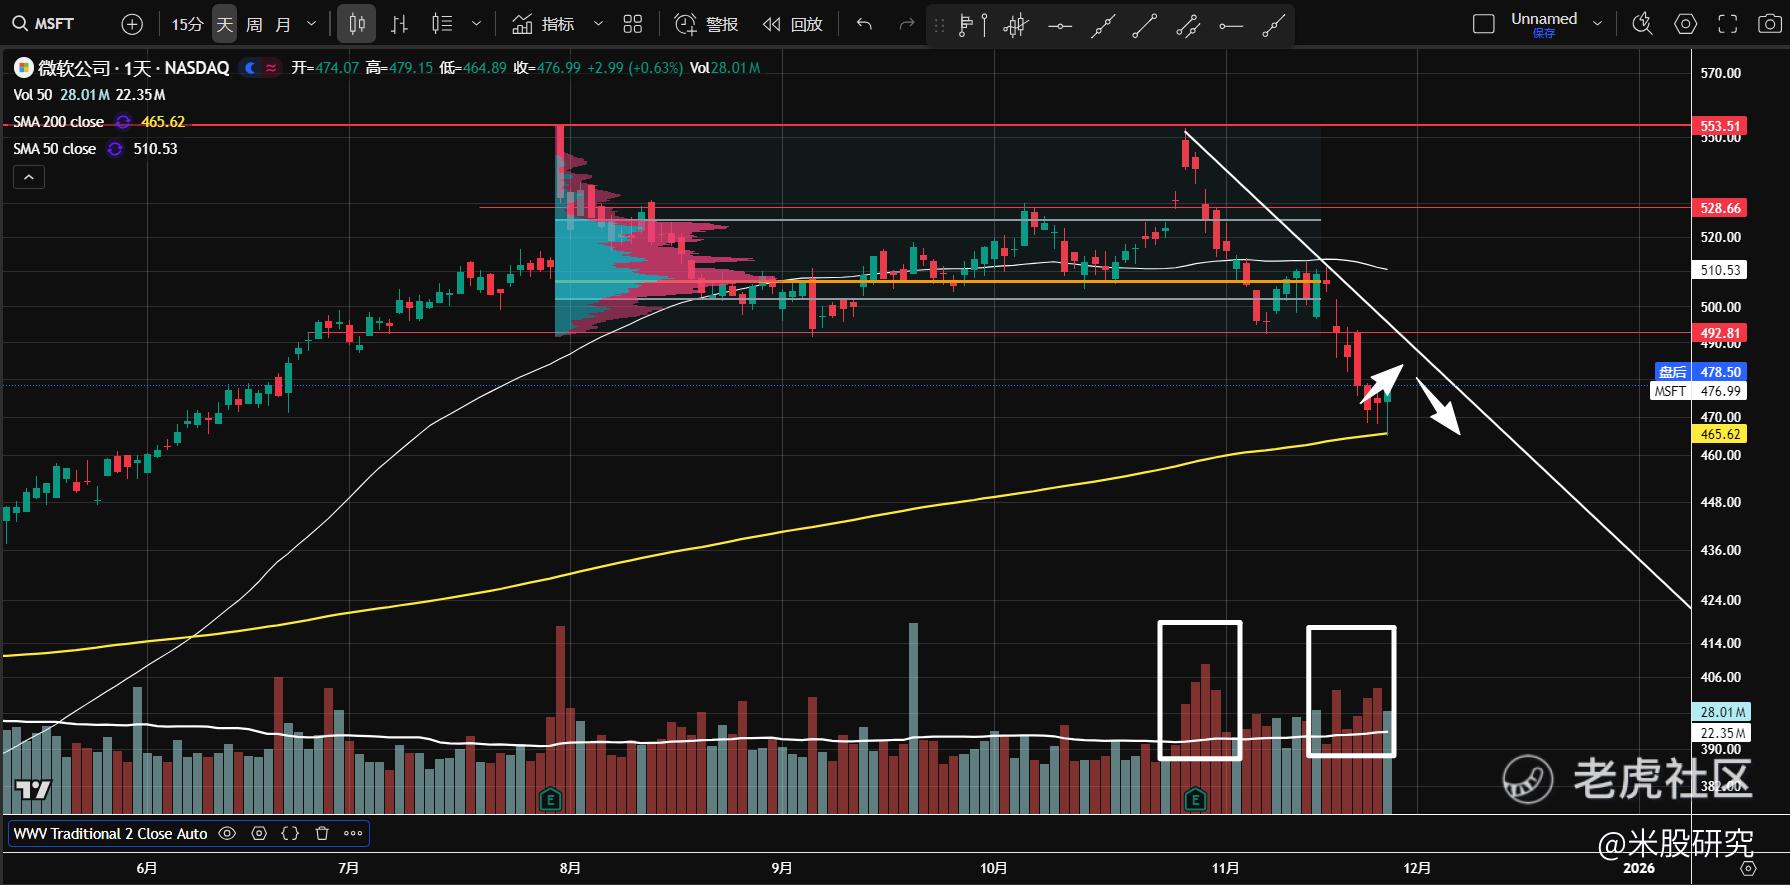
Task: Click the 492.81 red price label
Action: (1720, 333)
